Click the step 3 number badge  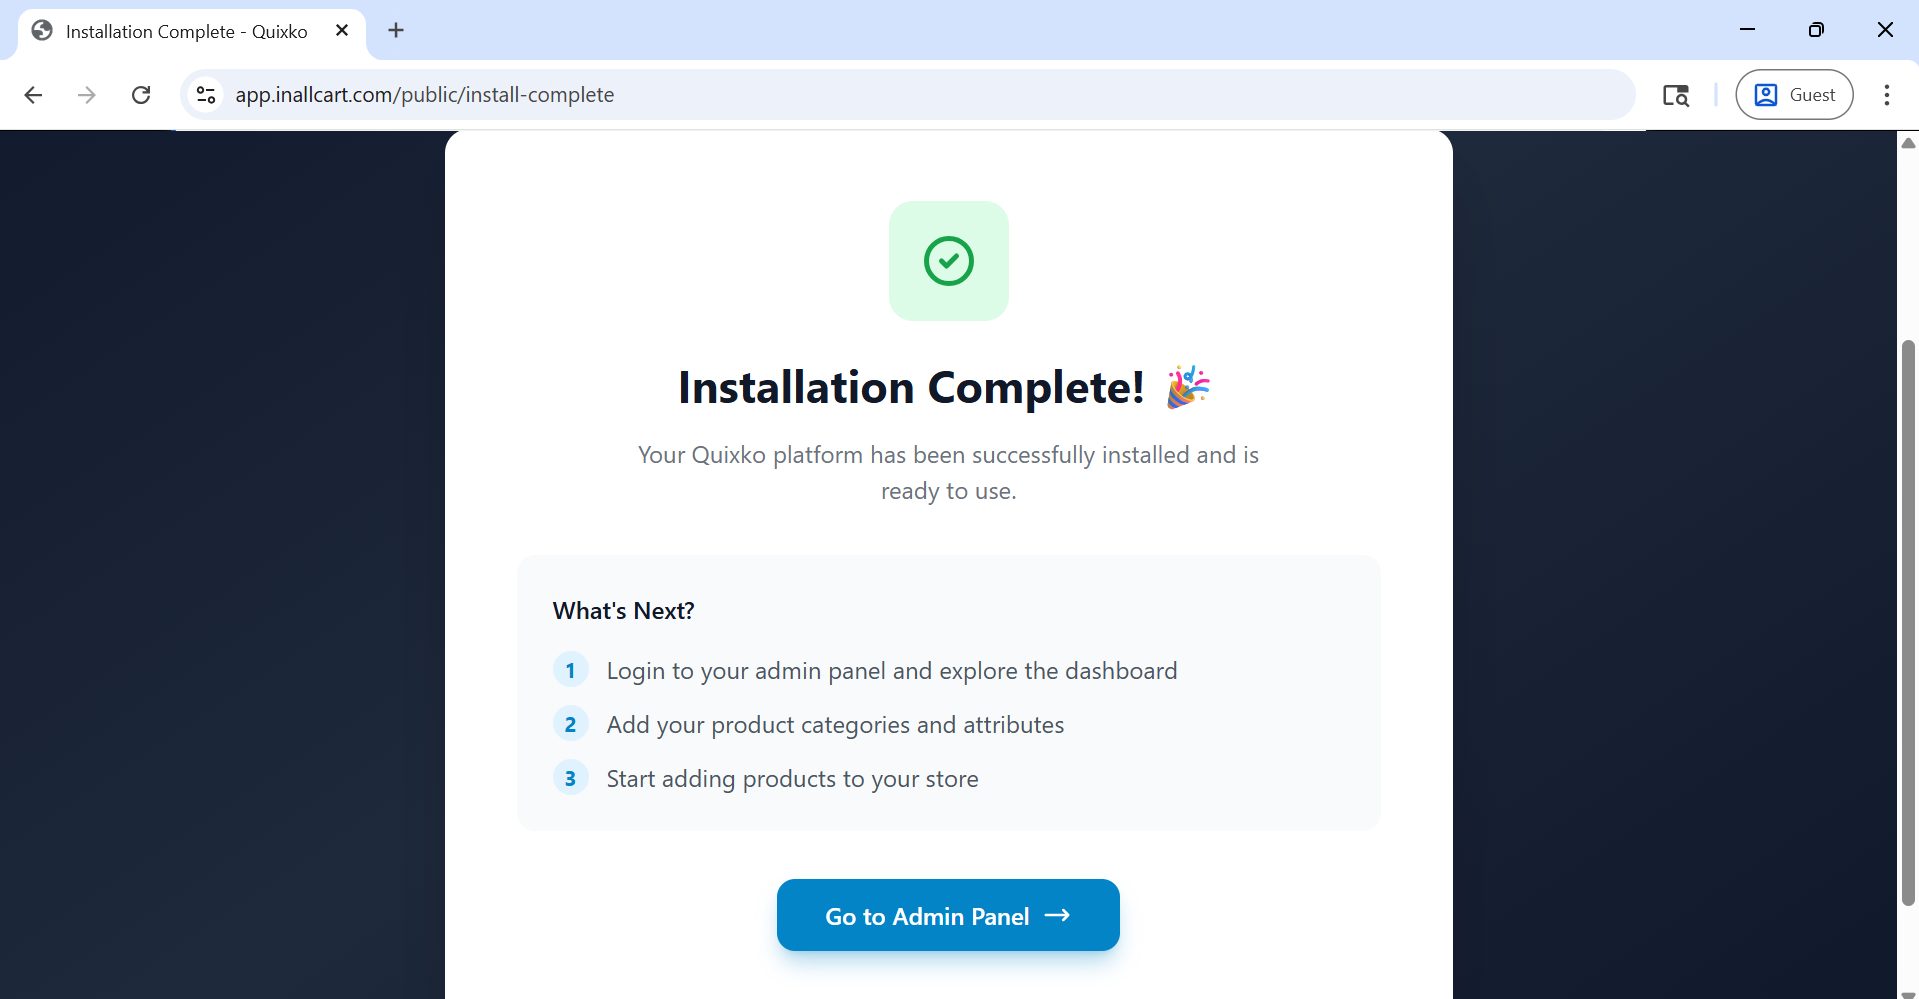coord(570,778)
